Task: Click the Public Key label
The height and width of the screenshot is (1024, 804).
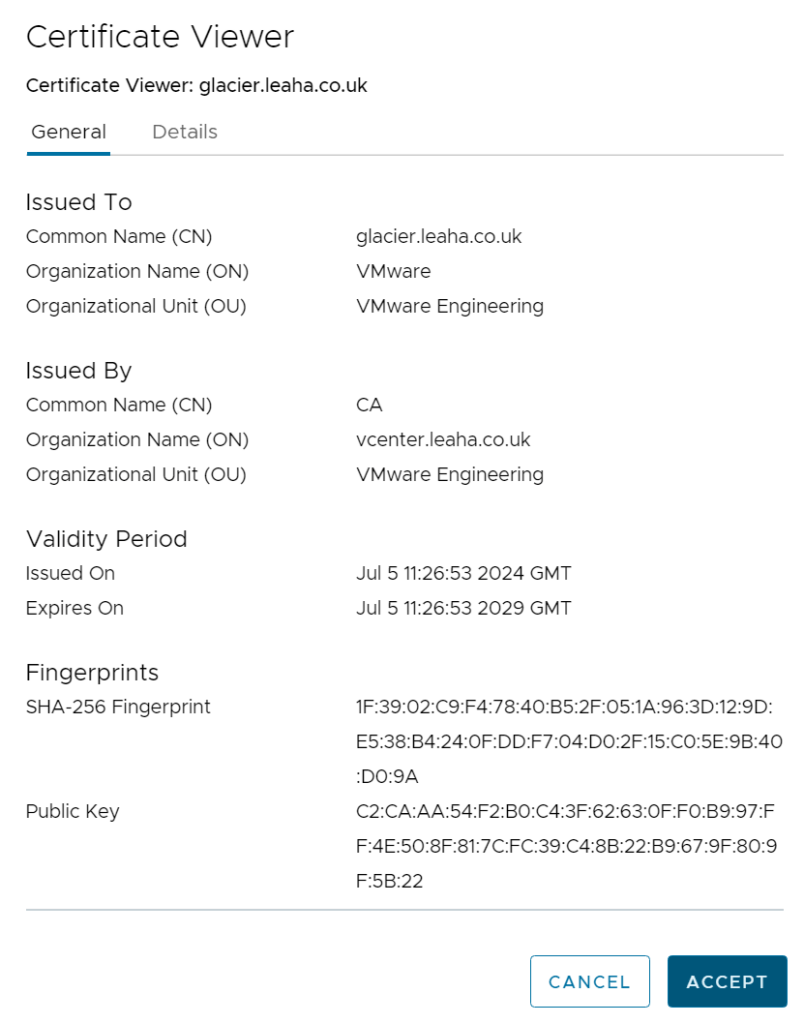Action: coord(72,811)
